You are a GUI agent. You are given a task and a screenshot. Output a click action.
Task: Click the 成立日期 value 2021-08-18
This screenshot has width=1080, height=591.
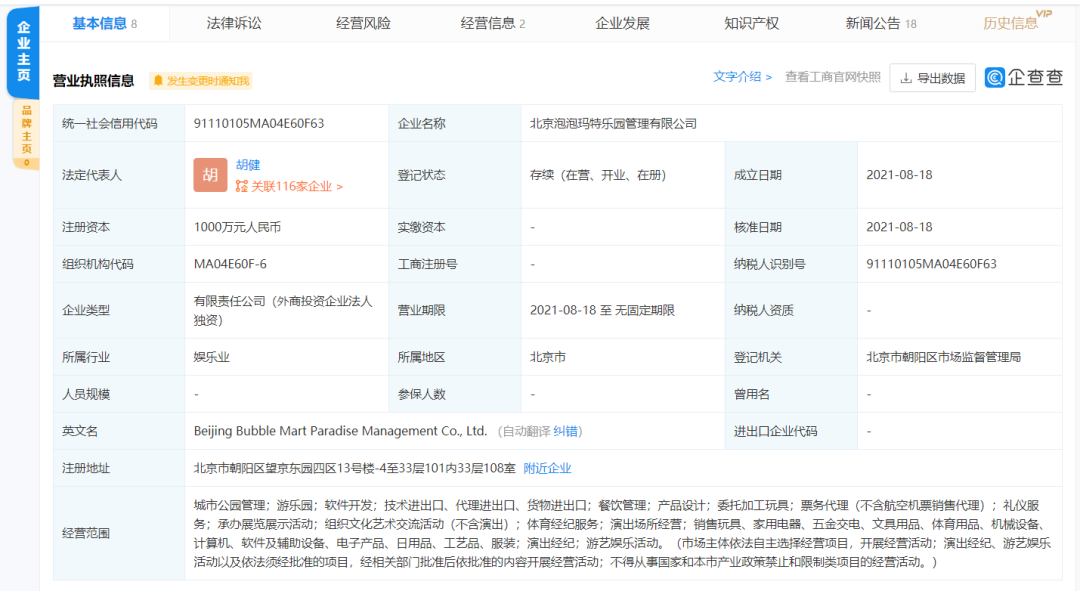click(900, 175)
